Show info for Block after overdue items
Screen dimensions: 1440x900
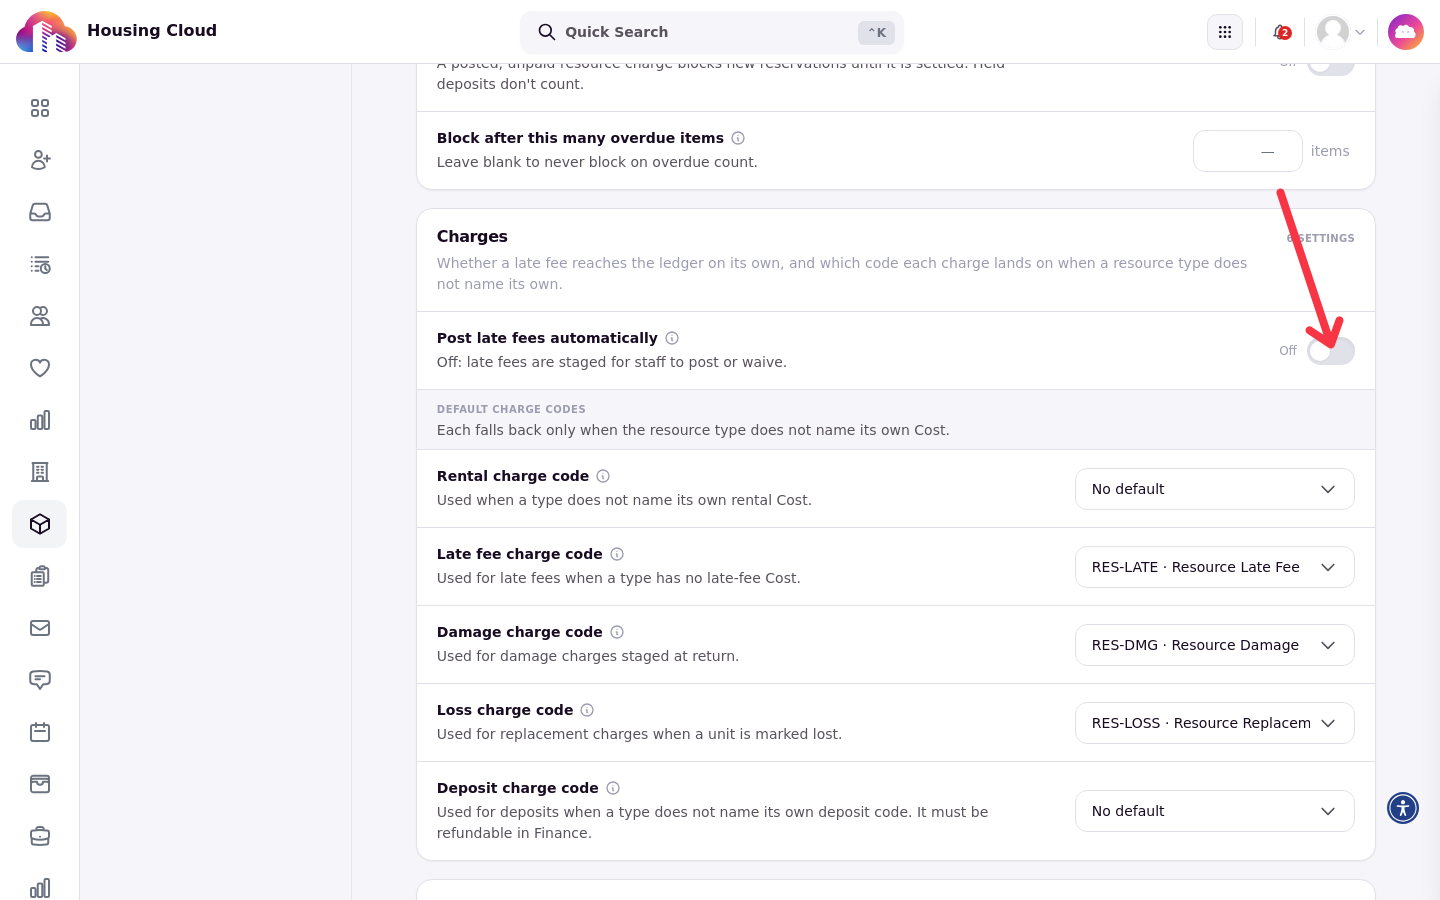[738, 138]
